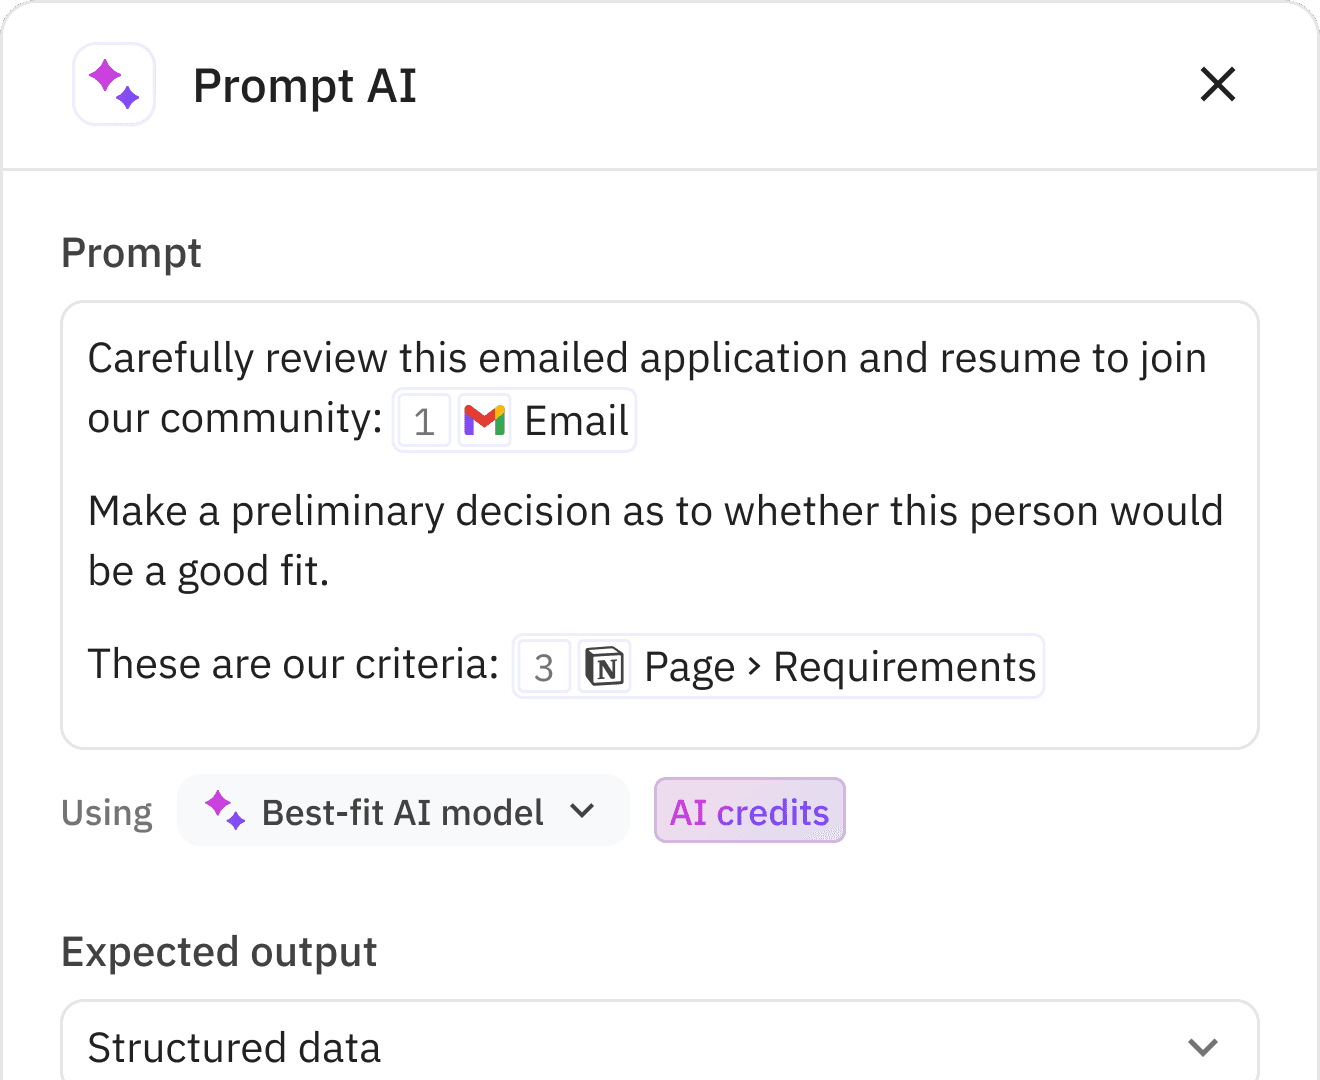This screenshot has width=1320, height=1080.
Task: Select the step number 1 badge
Action: click(x=424, y=420)
